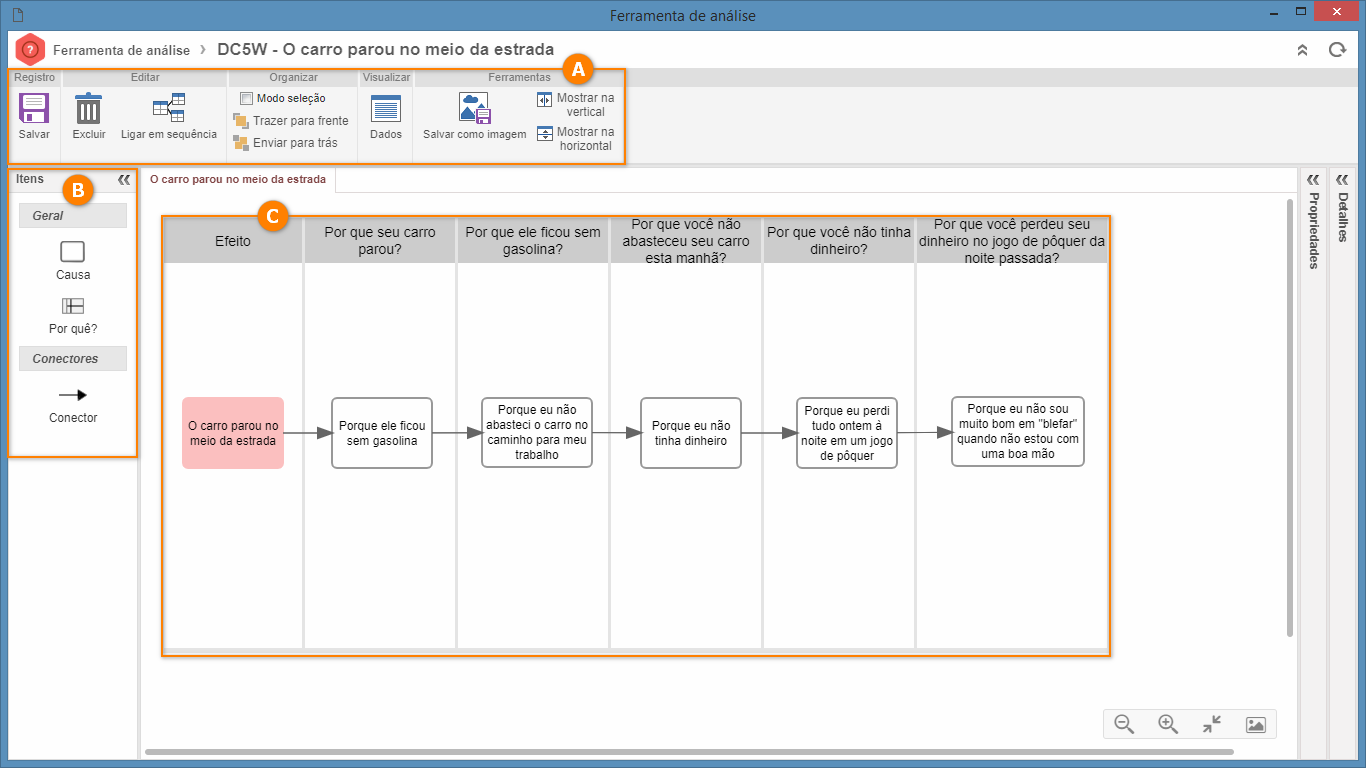The width and height of the screenshot is (1366, 768).
Task: Select node Porque eu não tinha dinheiro
Action: click(x=691, y=433)
